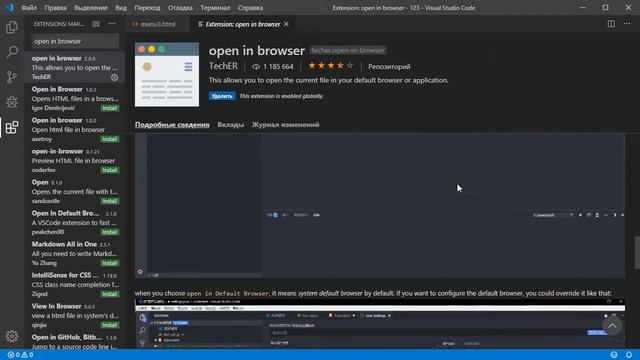Install Open in browser 1.0.0 extension
This screenshot has width=640, height=360.
pyautogui.click(x=110, y=139)
